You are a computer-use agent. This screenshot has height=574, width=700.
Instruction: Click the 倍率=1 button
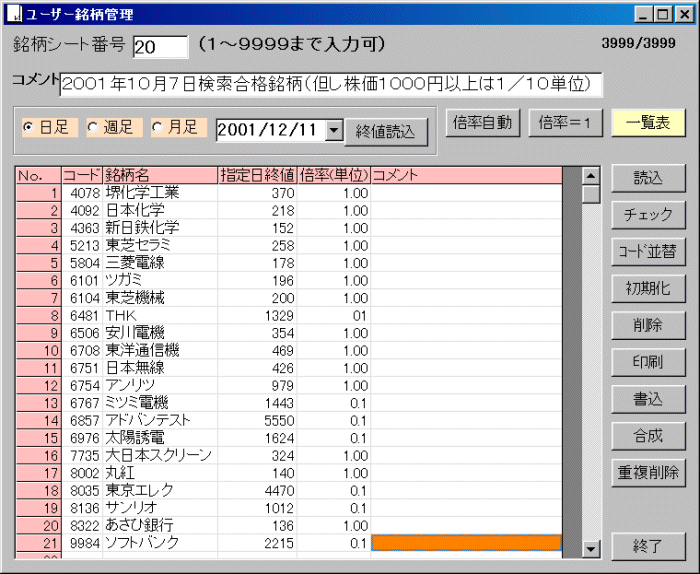(565, 123)
